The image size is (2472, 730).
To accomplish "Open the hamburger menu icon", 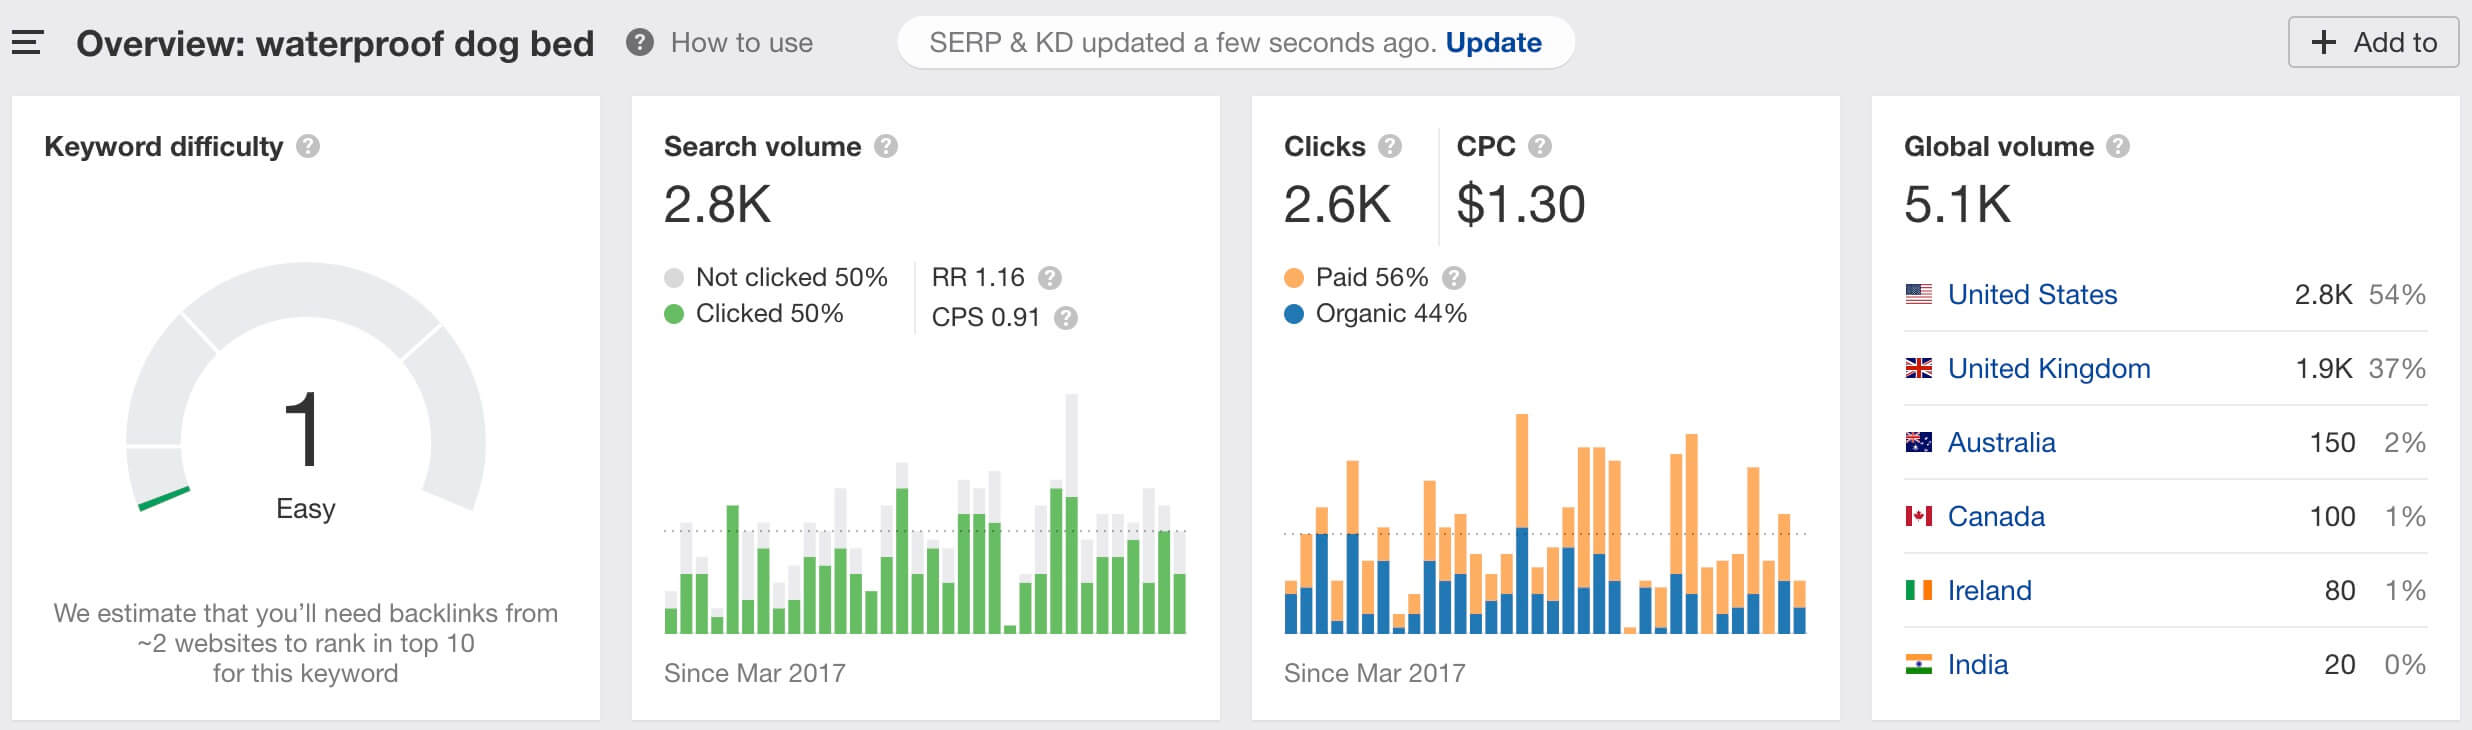I will (x=27, y=43).
